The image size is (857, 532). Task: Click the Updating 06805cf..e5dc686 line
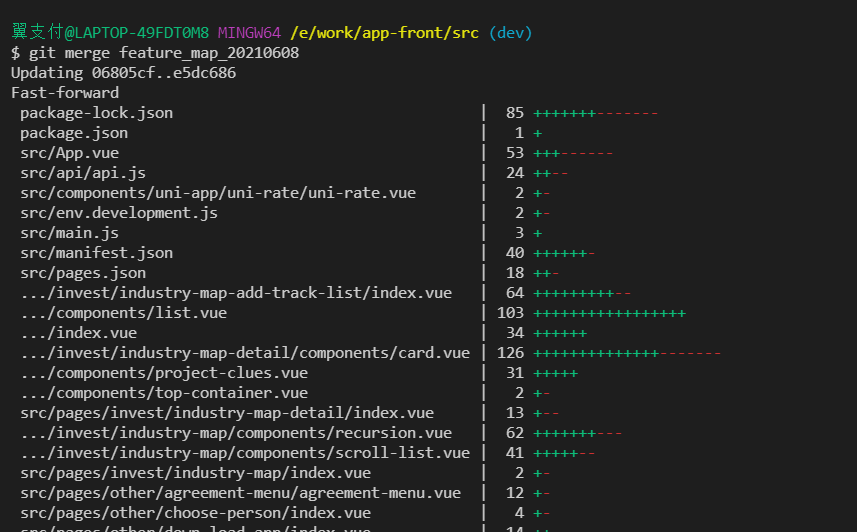124,73
